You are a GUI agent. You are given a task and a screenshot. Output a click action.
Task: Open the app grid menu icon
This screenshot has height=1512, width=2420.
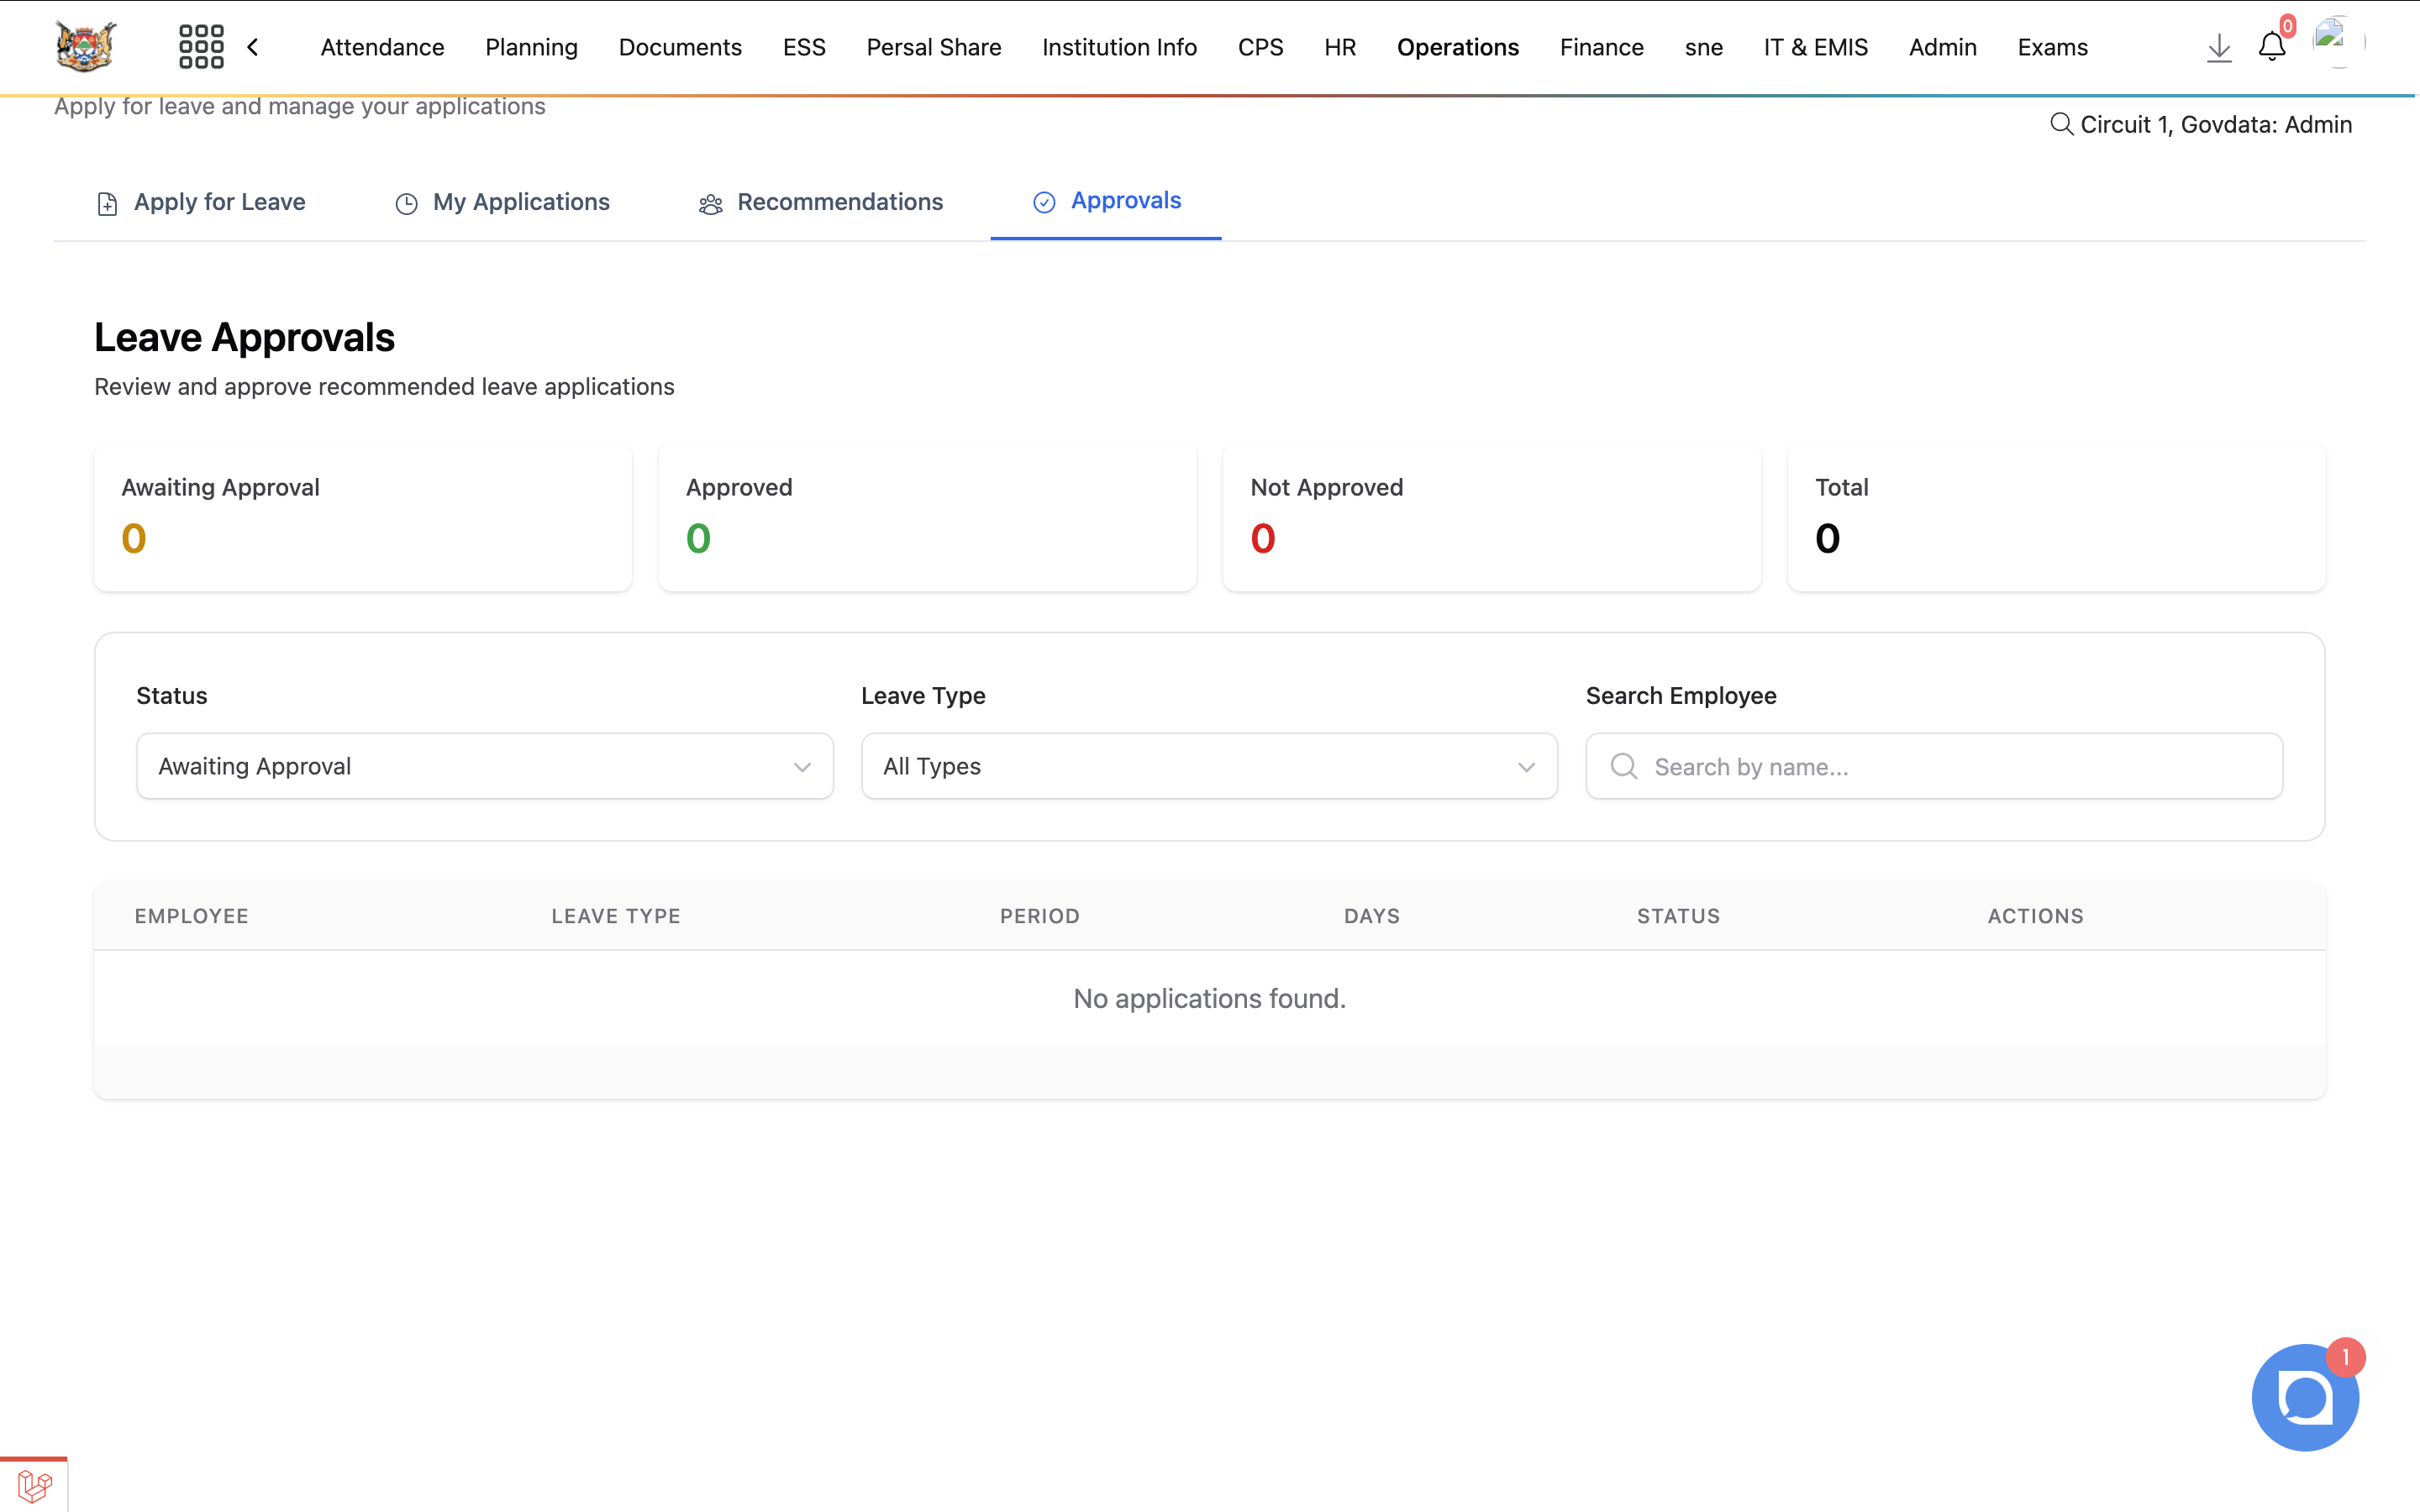[201, 47]
